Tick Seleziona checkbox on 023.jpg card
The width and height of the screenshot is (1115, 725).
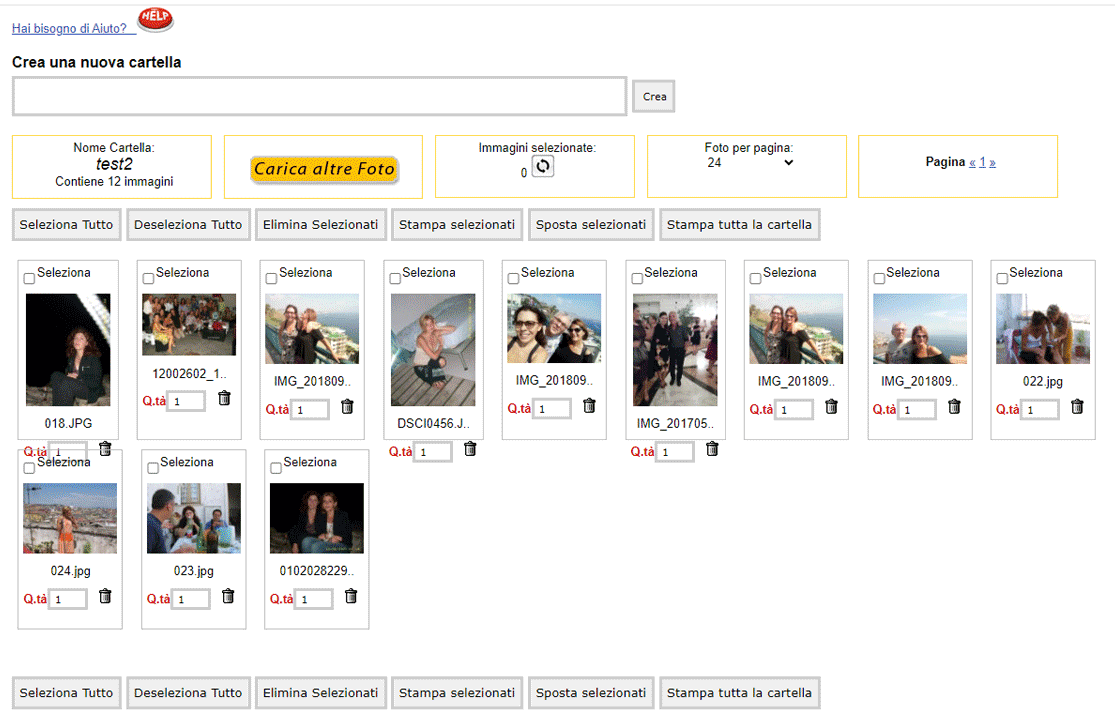pos(153,468)
